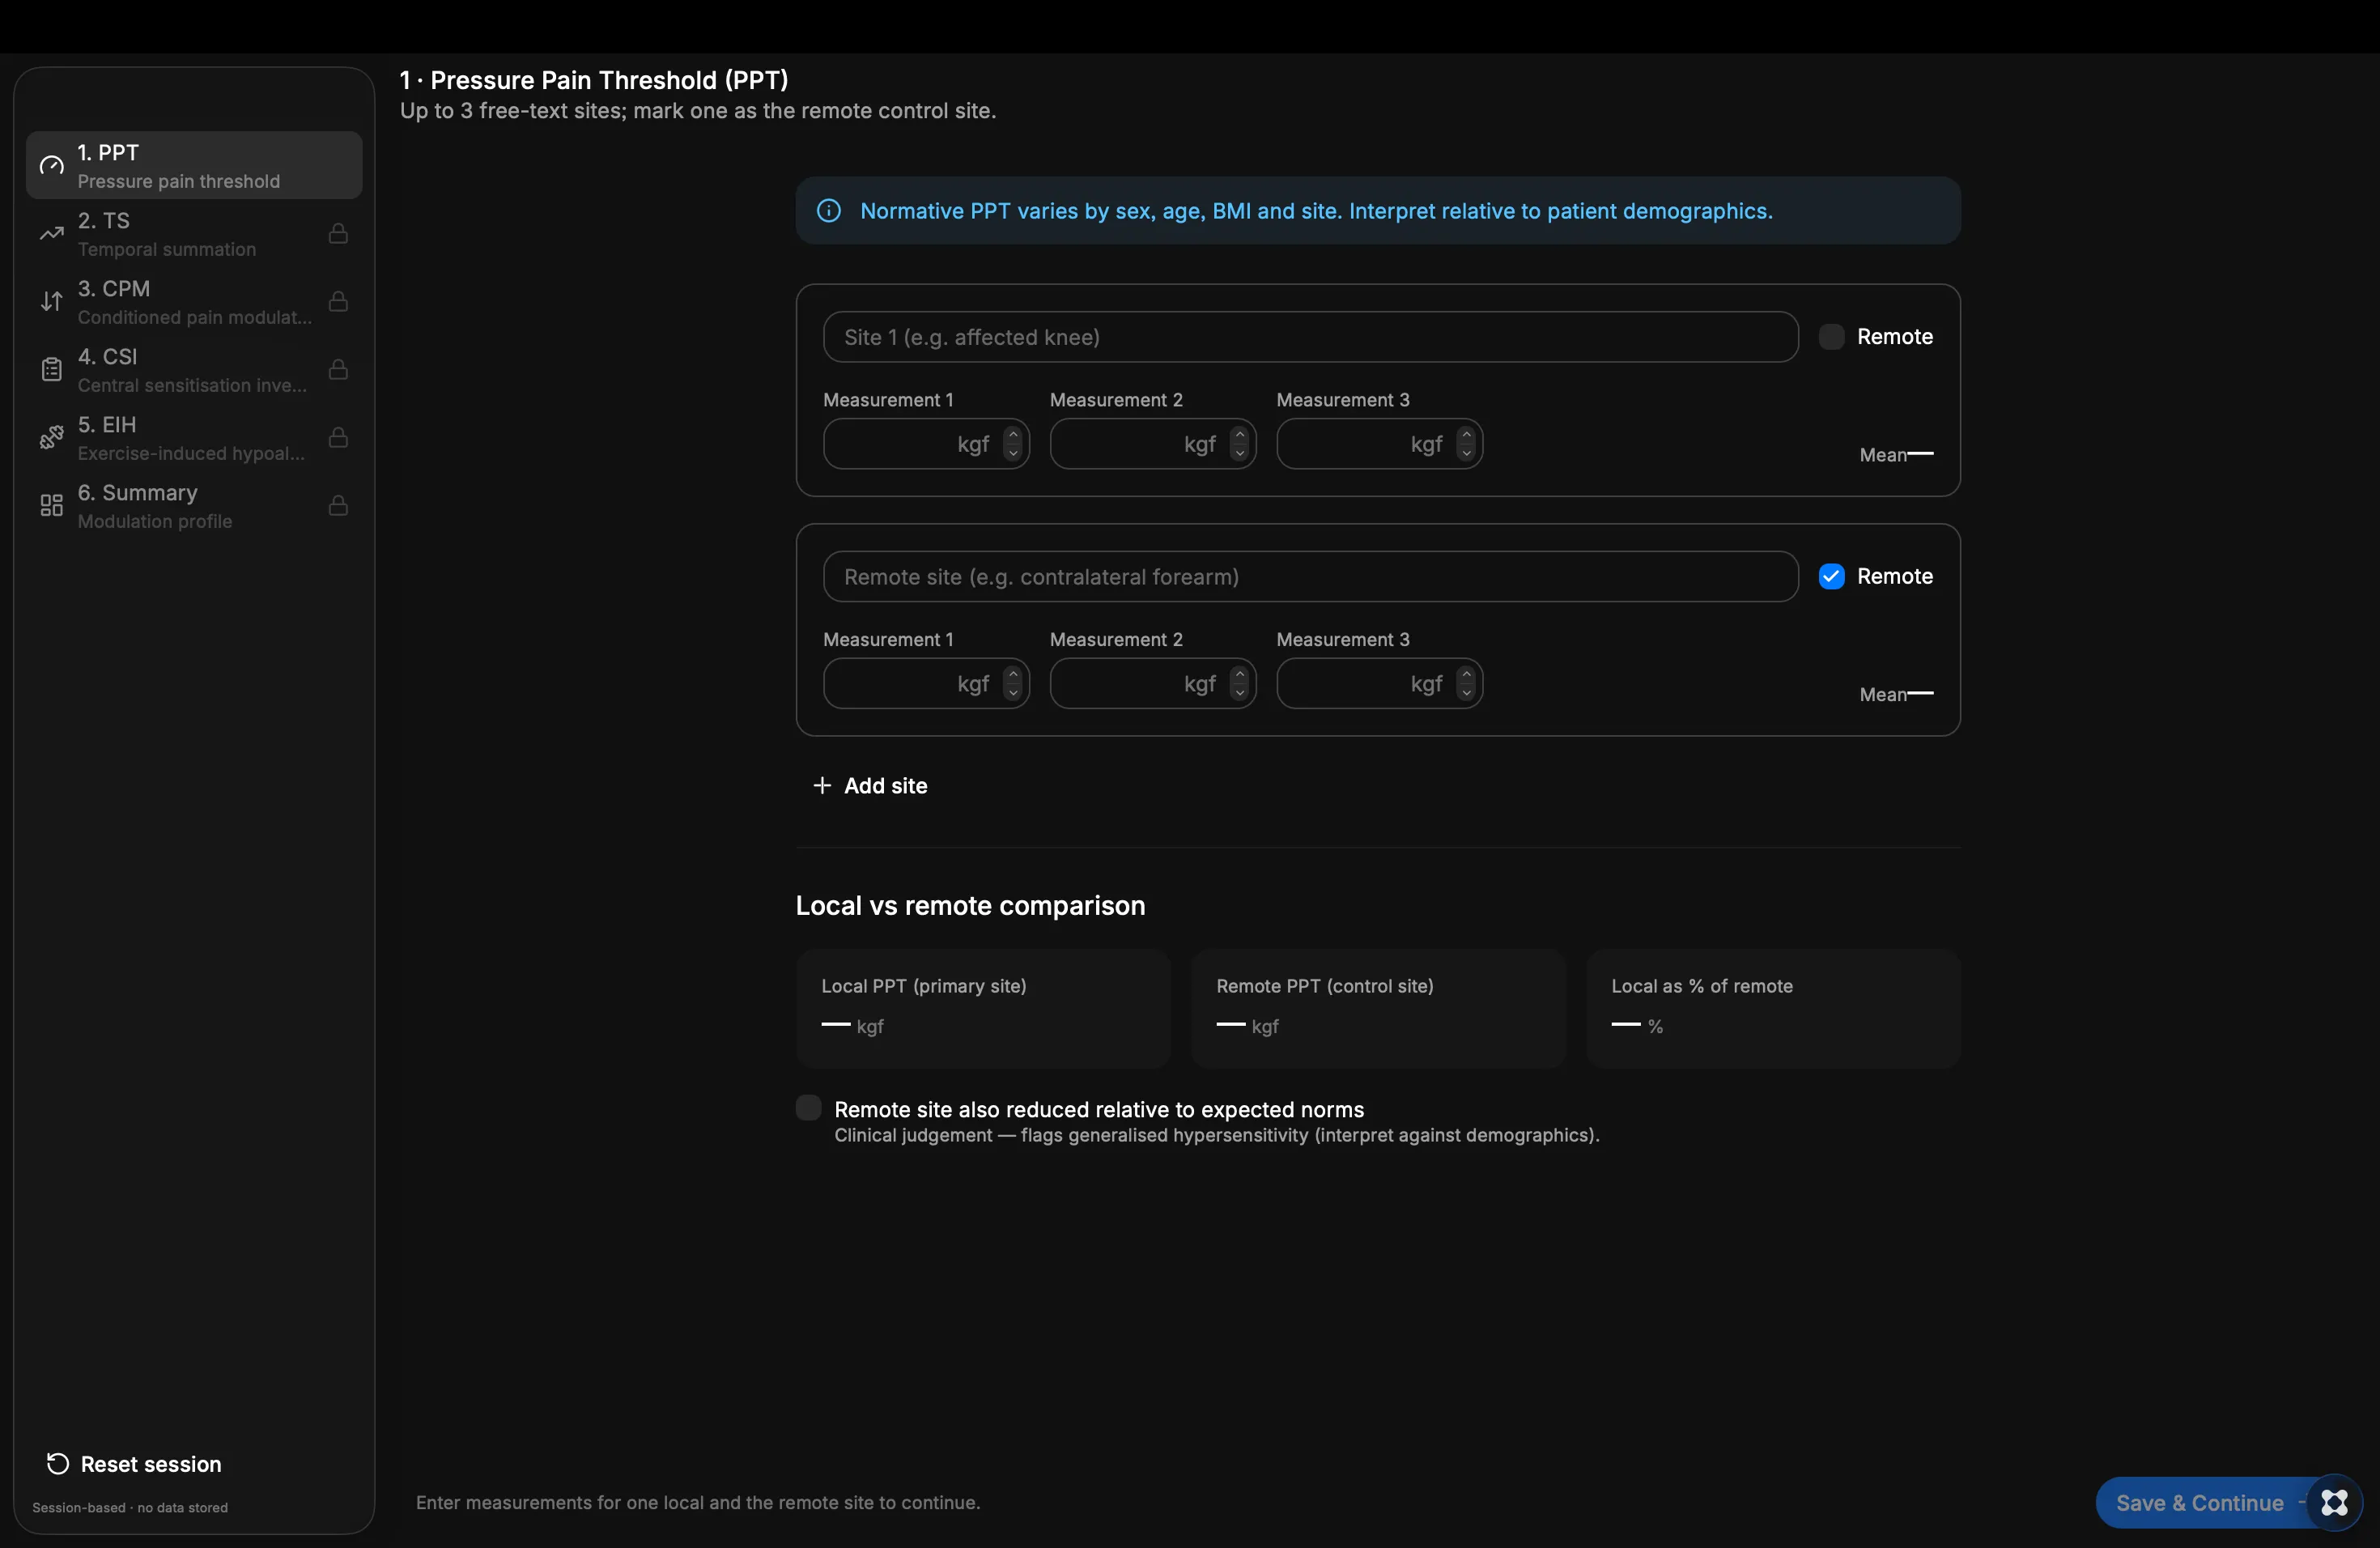Open step 3. CPM in sidebar
Screen dimensions: 2380x1548
point(194,302)
